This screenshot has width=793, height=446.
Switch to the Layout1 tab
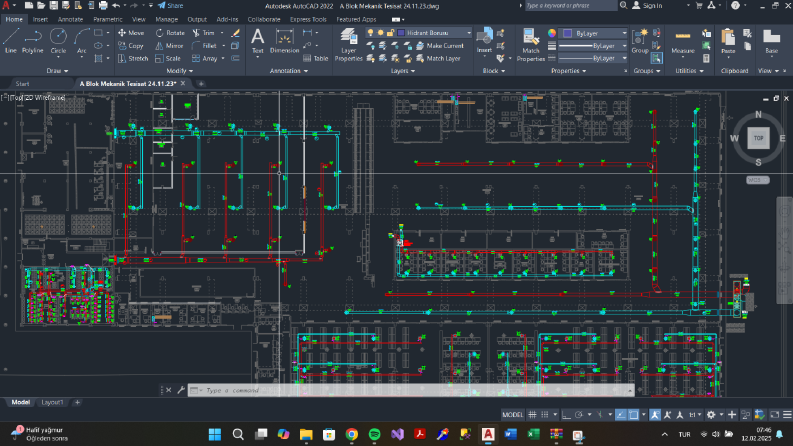point(52,403)
